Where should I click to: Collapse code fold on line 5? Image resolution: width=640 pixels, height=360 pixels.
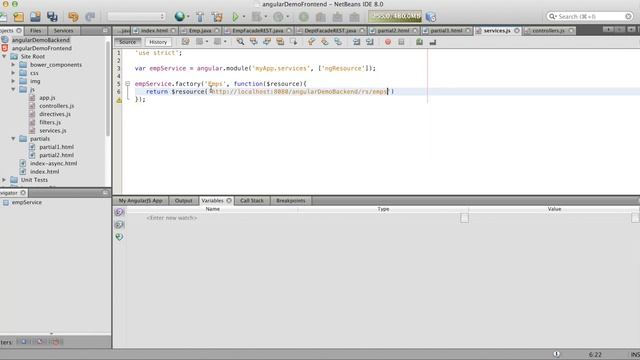coord(127,84)
